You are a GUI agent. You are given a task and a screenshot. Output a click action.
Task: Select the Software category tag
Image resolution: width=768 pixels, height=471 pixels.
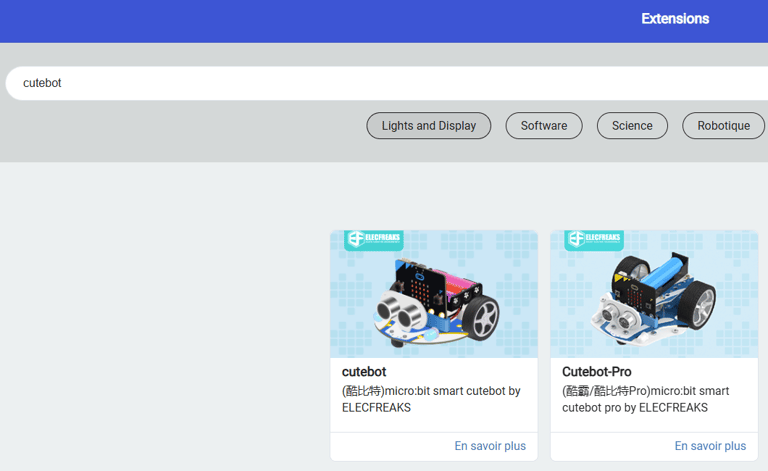(x=544, y=126)
